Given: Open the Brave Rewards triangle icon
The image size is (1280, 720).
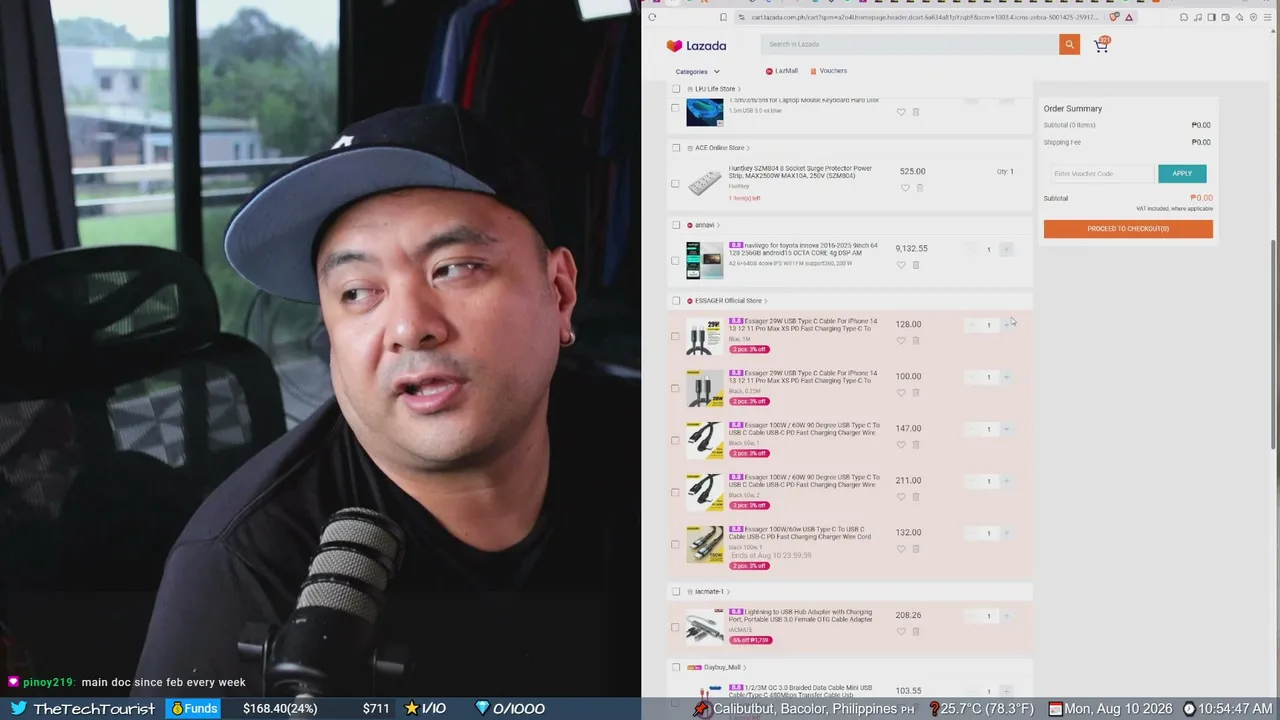Looking at the screenshot, I should [1129, 17].
